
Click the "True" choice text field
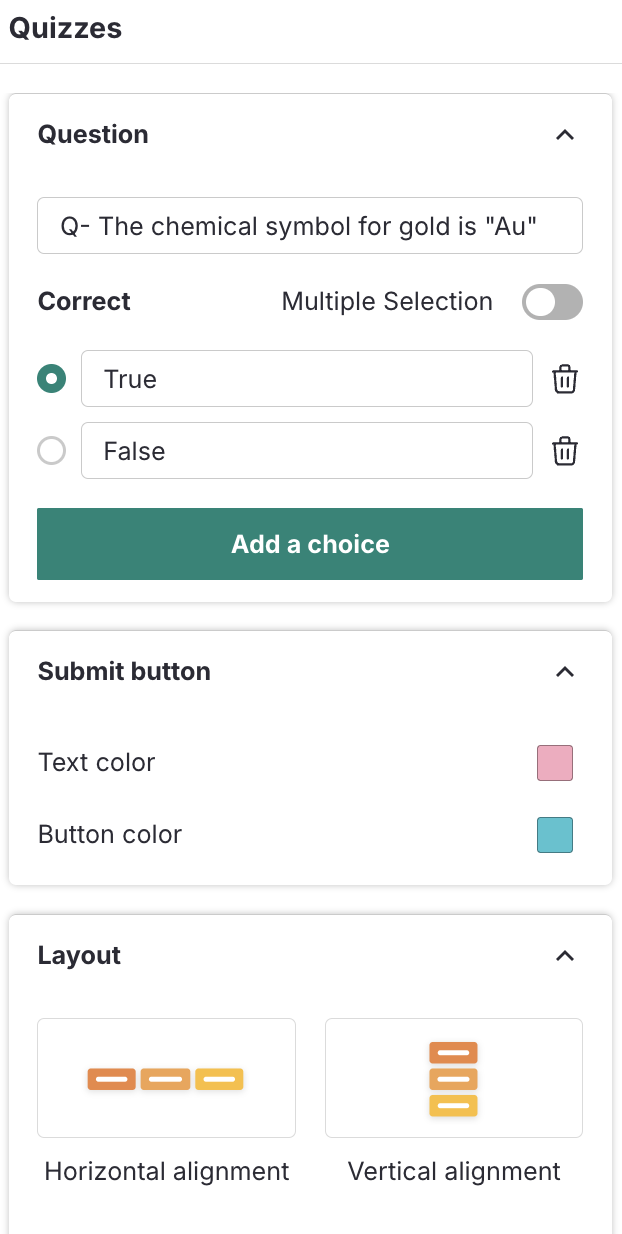(x=307, y=379)
